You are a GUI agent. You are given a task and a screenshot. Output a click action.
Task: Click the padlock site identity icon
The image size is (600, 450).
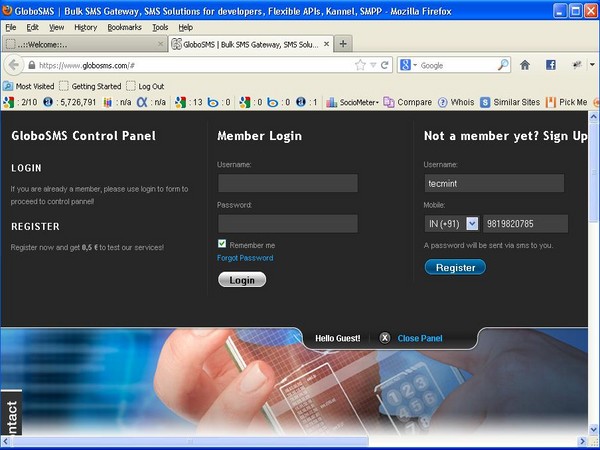pyautogui.click(x=32, y=65)
